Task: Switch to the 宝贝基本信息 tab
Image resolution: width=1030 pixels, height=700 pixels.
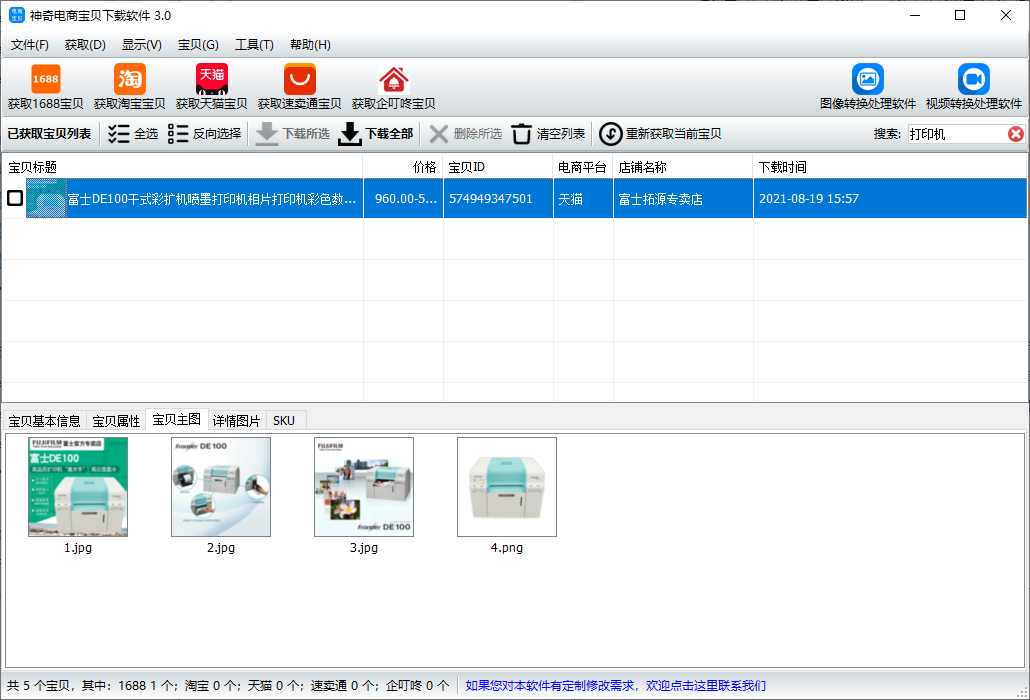Action: click(x=45, y=421)
